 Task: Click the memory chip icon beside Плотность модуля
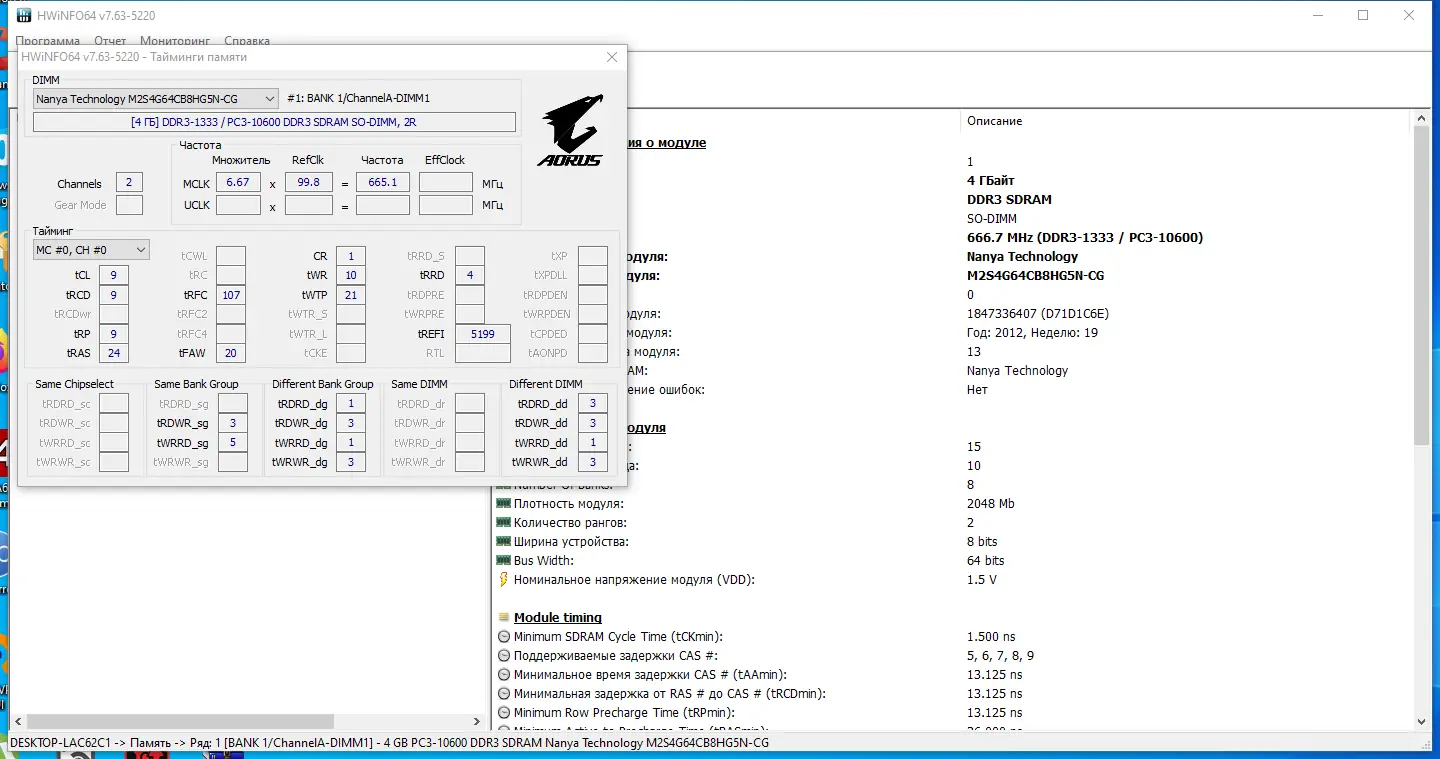click(503, 504)
